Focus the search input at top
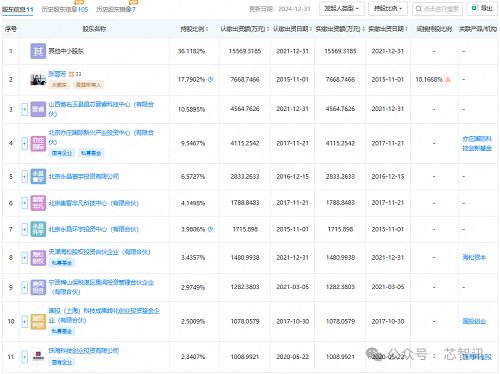 (x=437, y=9)
